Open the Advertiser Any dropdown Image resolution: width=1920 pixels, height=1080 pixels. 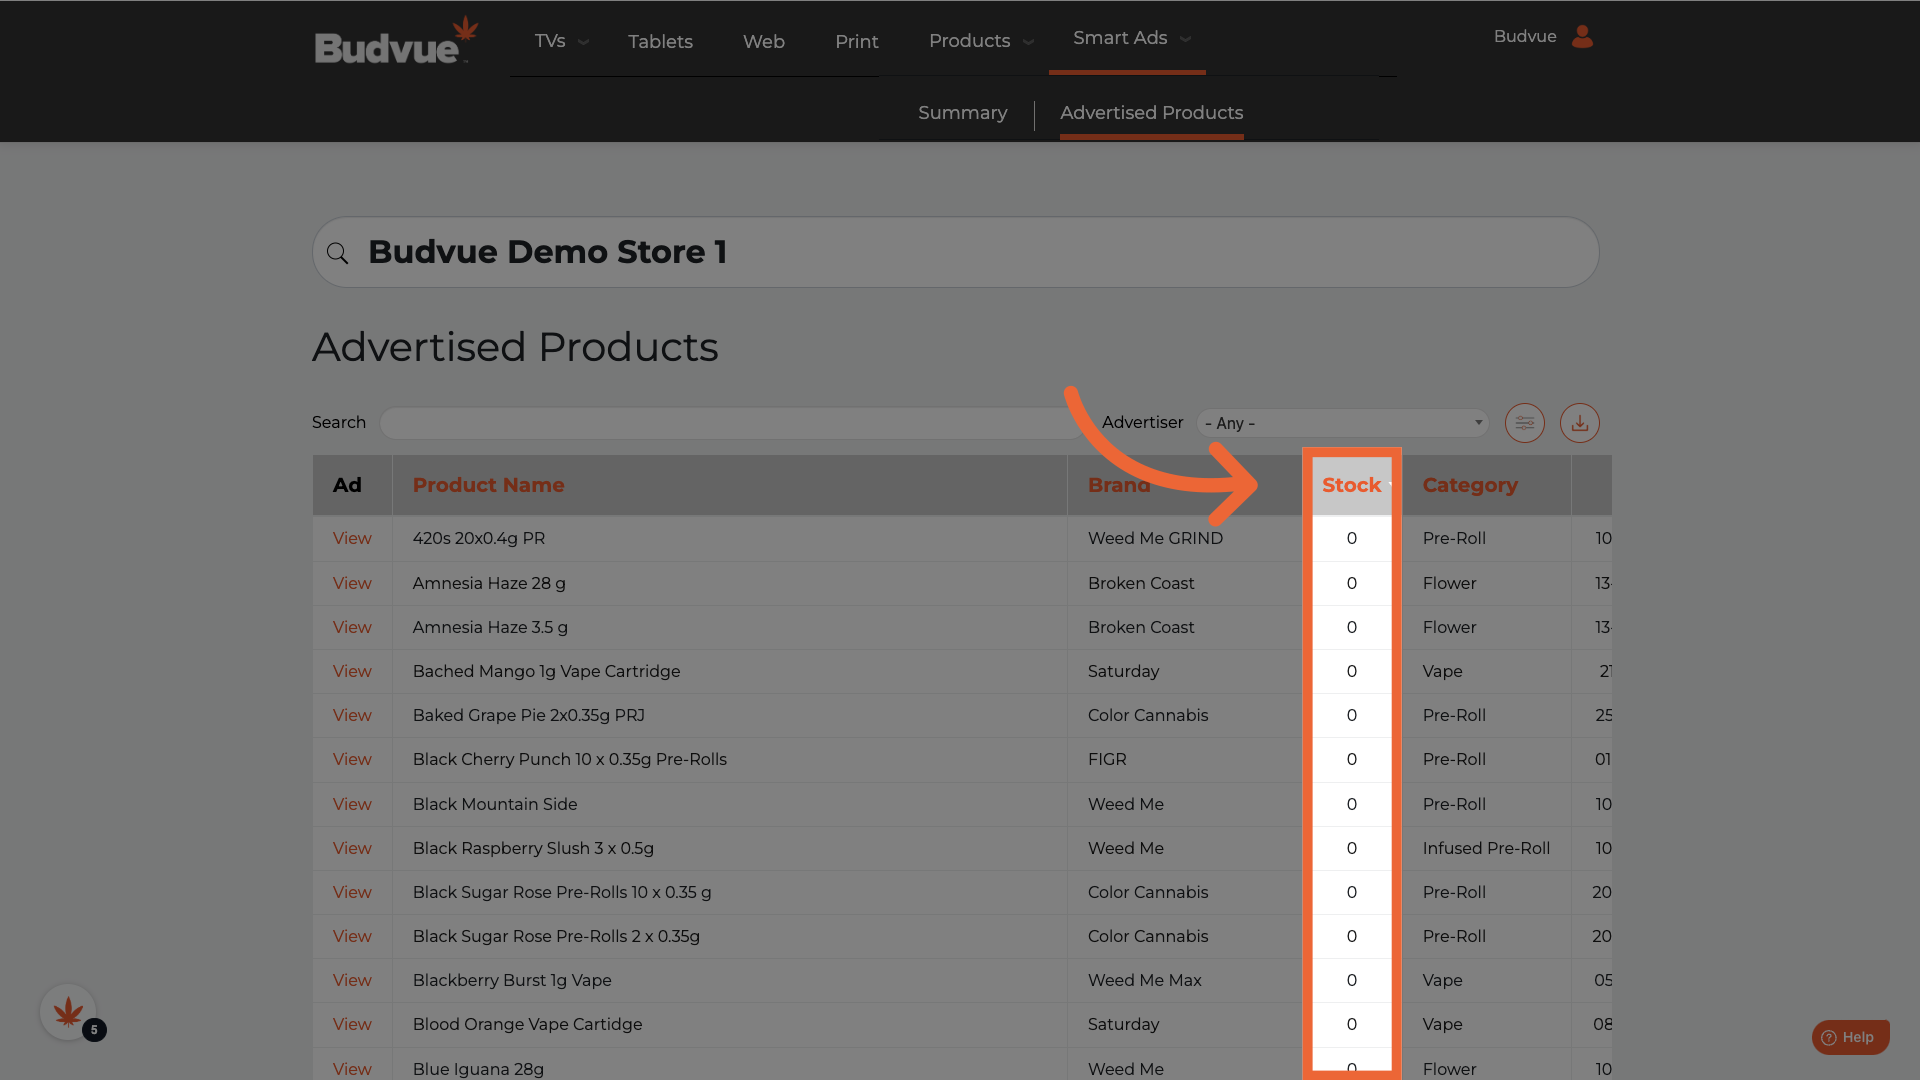coord(1342,423)
